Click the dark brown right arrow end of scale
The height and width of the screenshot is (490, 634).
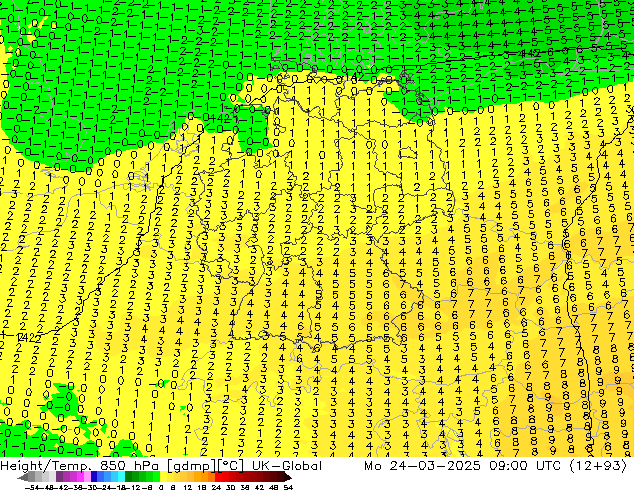[288, 477]
